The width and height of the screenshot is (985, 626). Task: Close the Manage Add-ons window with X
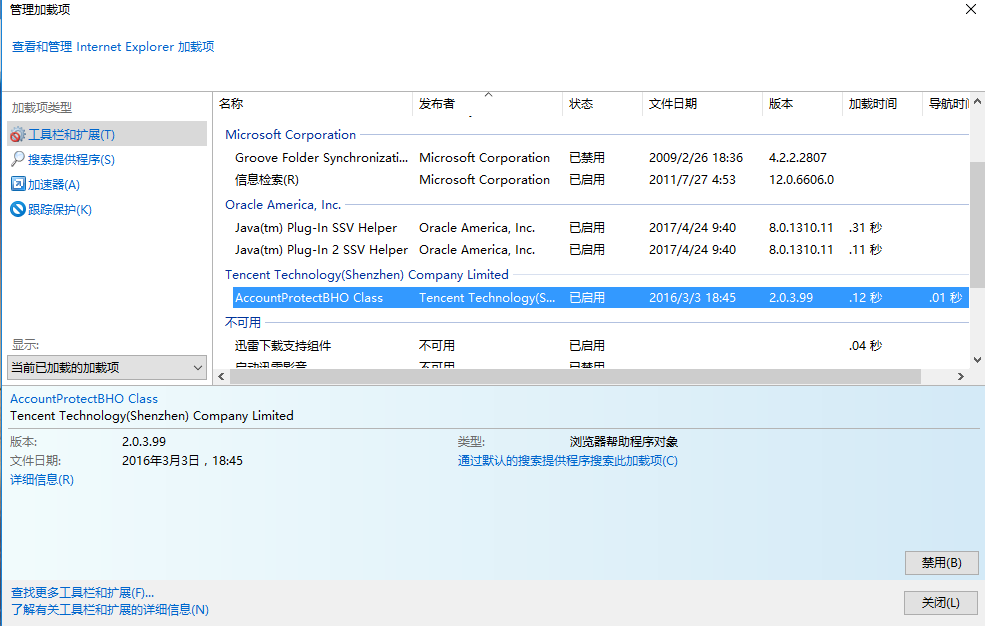pos(970,9)
